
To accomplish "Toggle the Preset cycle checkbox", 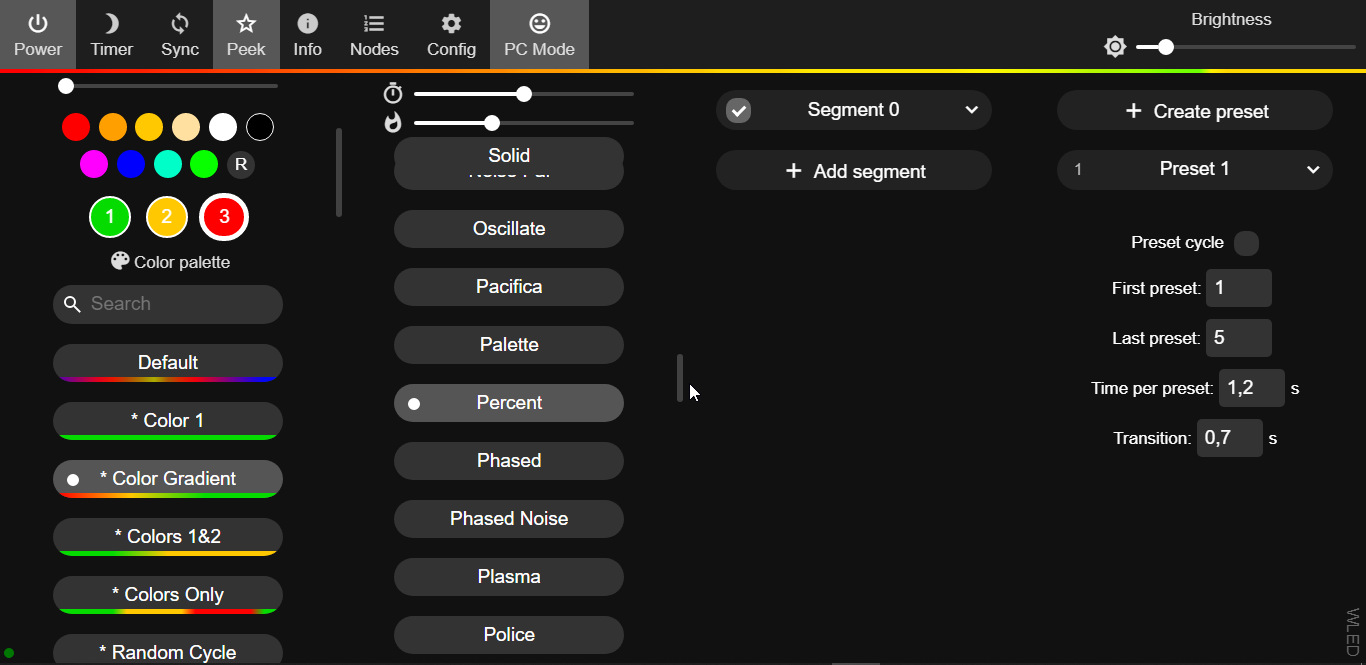I will pos(1246,243).
